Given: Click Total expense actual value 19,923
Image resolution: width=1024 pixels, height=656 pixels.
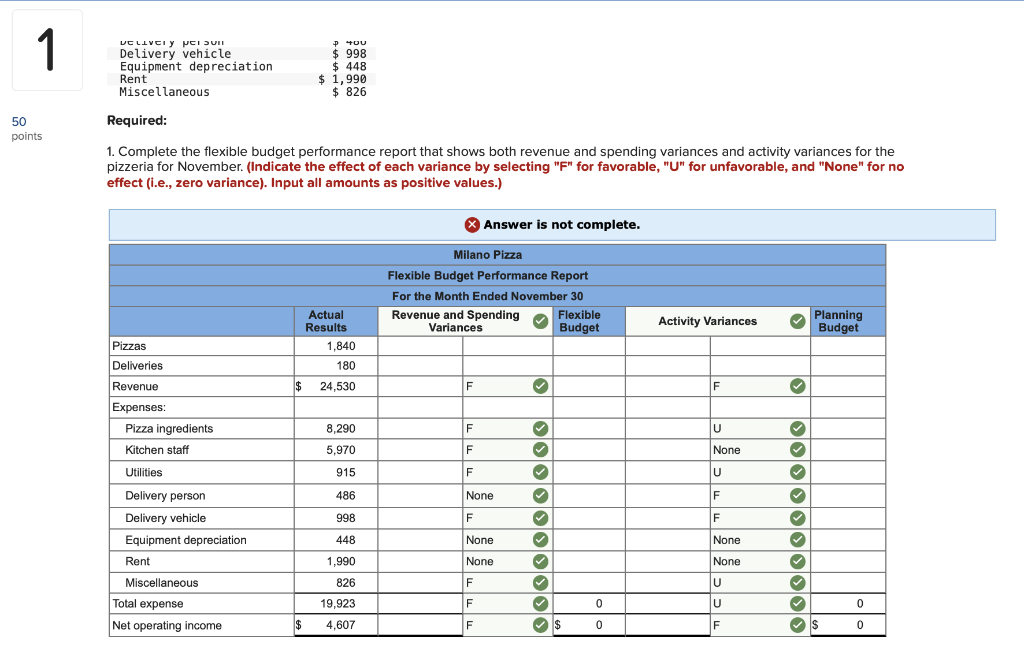Looking at the screenshot, I should coord(338,603).
